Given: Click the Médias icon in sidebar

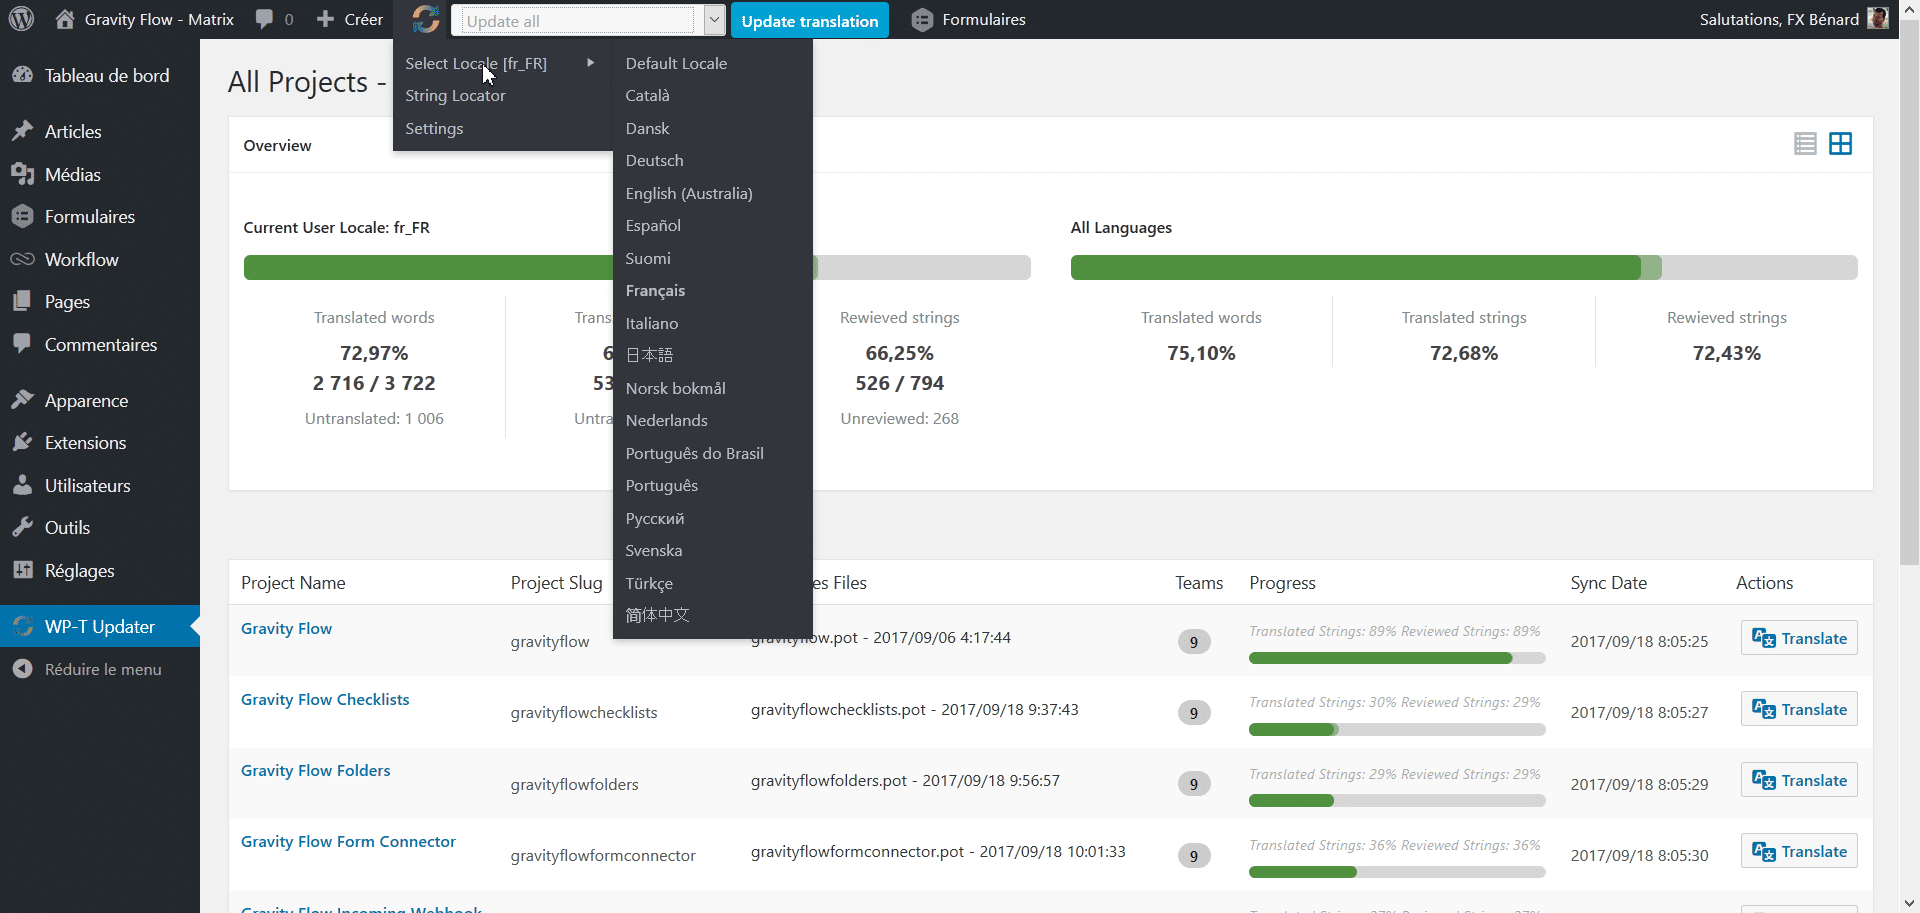Looking at the screenshot, I should coord(22,174).
